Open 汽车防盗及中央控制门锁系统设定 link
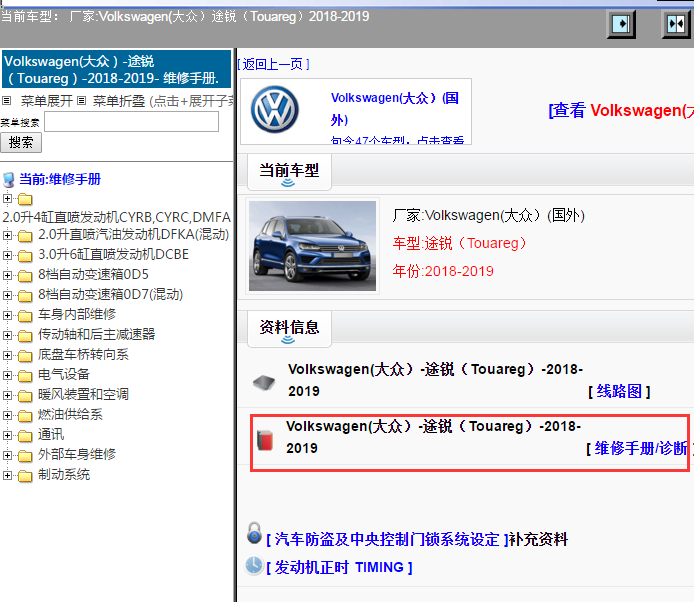Image resolution: width=694 pixels, height=602 pixels. click(x=389, y=540)
